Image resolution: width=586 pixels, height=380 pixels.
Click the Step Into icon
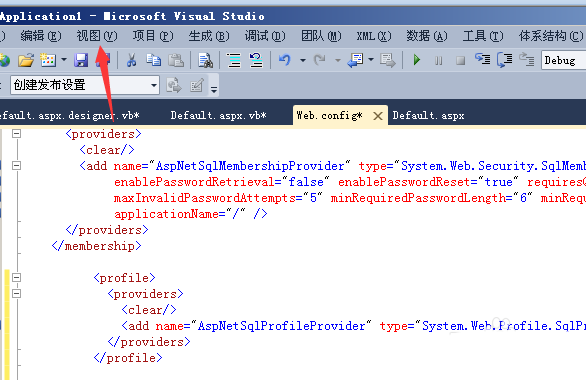click(482, 59)
